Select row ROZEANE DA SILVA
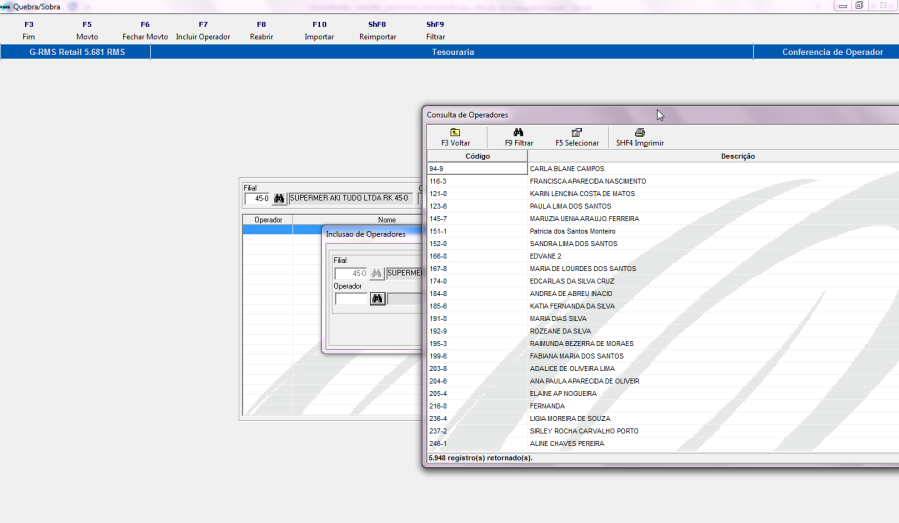The height and width of the screenshot is (523, 899). pos(663,331)
